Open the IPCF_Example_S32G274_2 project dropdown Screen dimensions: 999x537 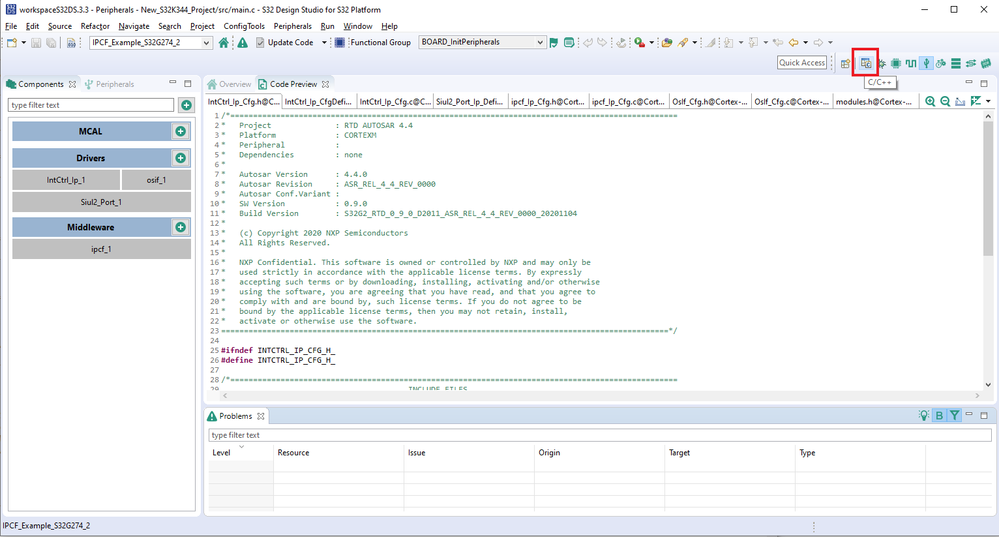(x=206, y=43)
